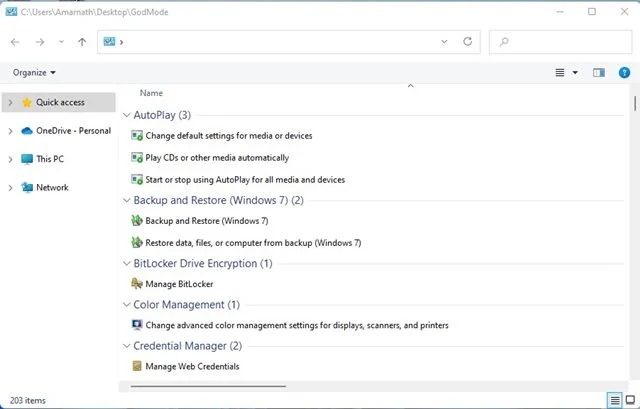Switch to details view in status bar
640x409 pixels.
click(x=615, y=400)
